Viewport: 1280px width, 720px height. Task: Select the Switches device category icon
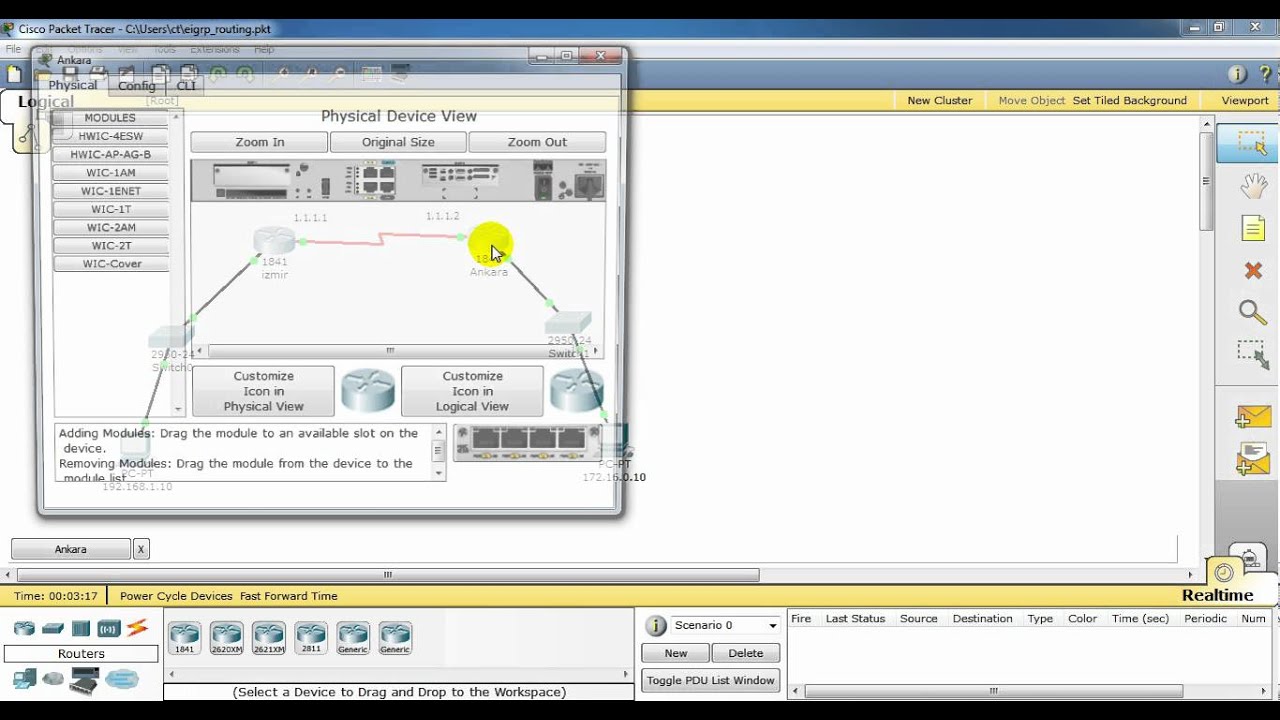(x=53, y=628)
